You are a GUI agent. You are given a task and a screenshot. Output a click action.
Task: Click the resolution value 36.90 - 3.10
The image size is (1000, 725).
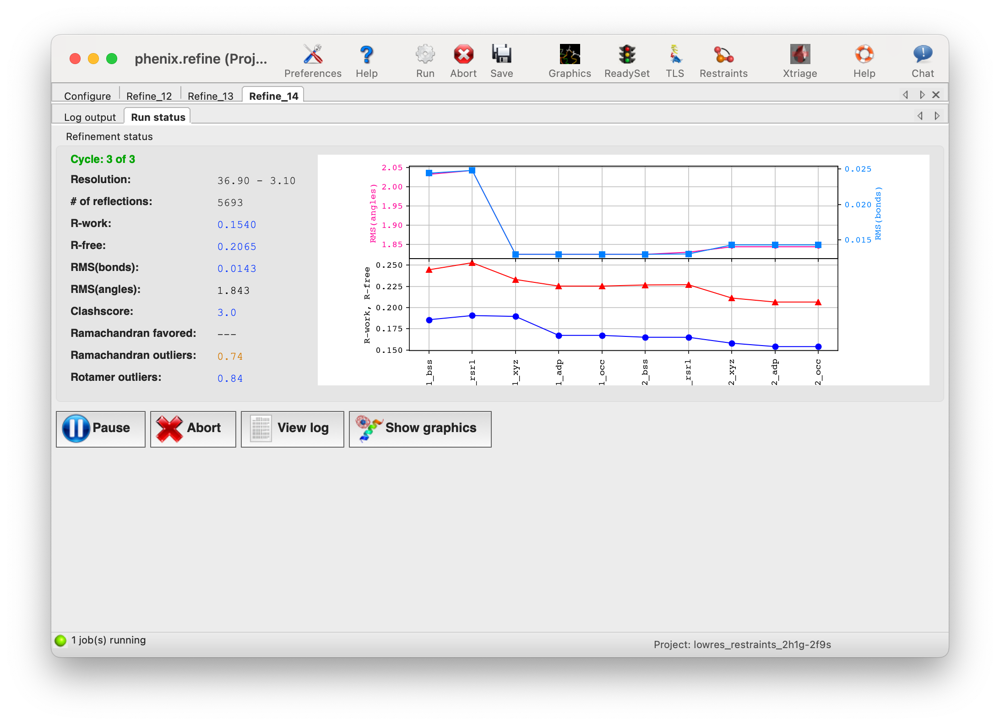click(x=256, y=180)
